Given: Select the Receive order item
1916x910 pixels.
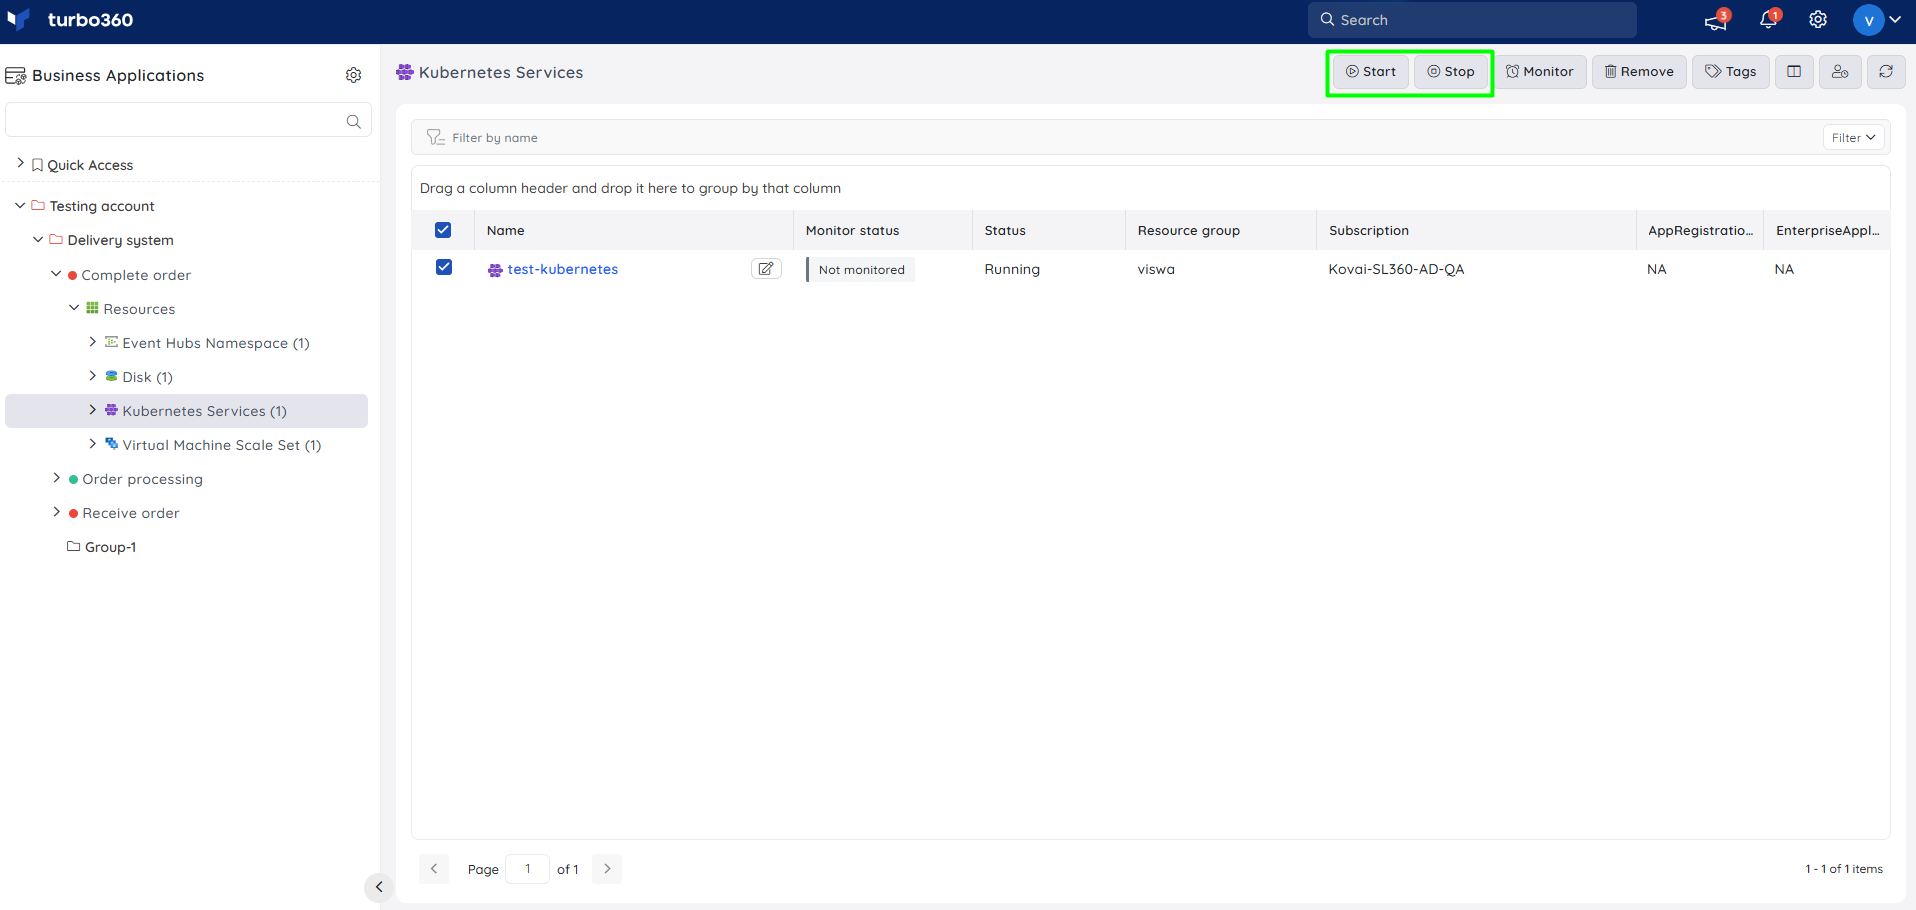Looking at the screenshot, I should tap(131, 513).
